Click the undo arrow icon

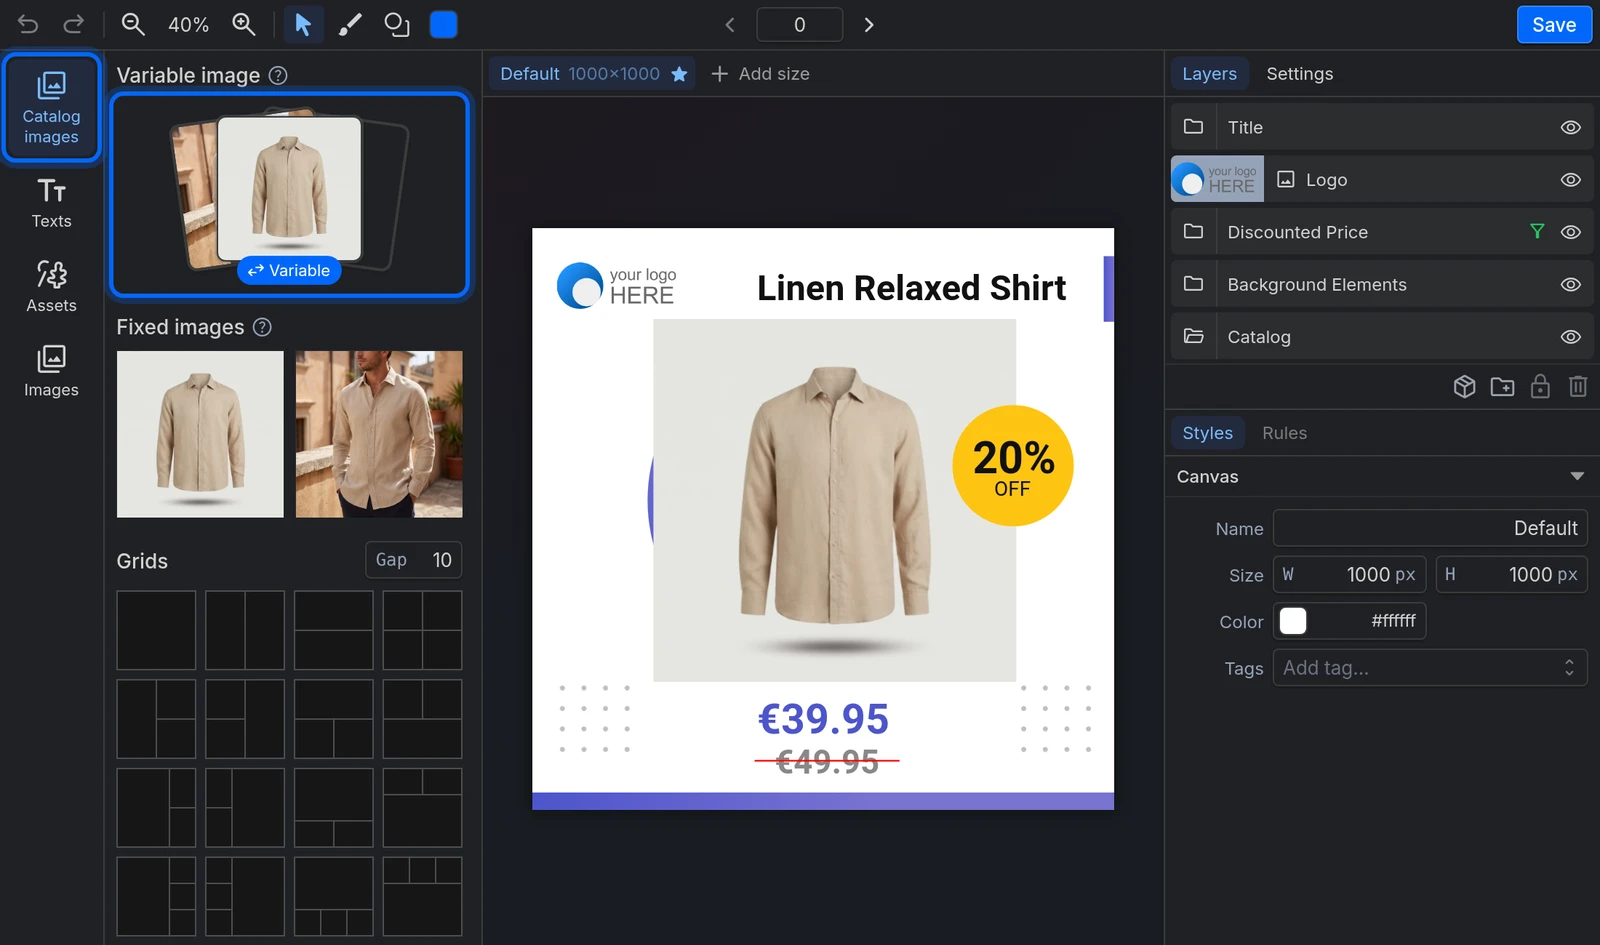click(x=28, y=25)
